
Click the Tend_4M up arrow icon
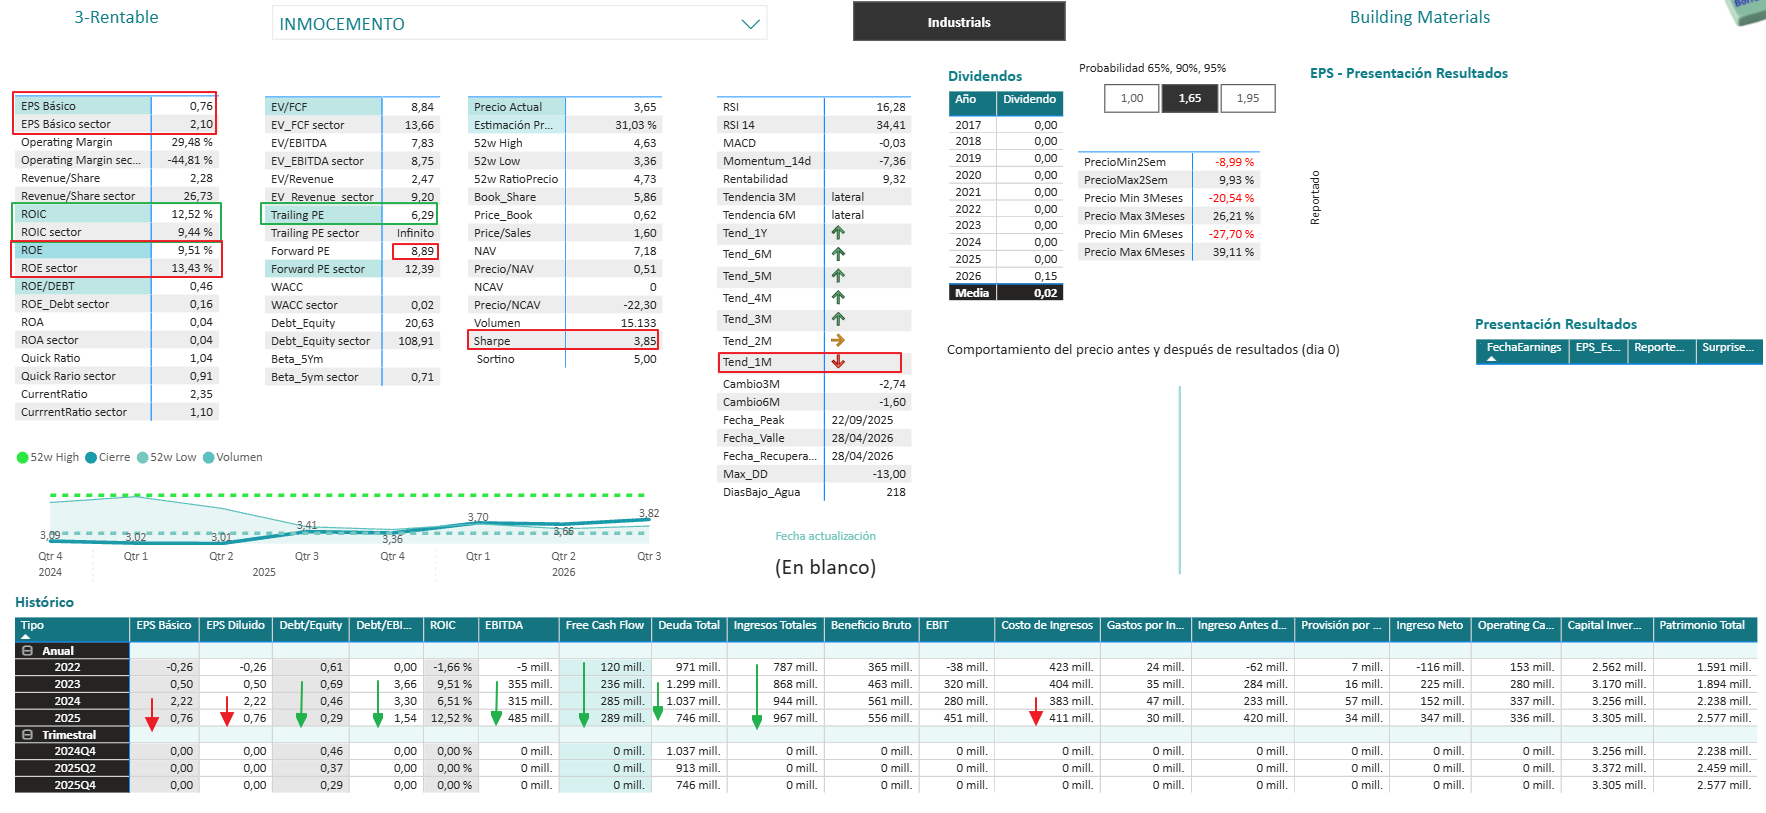[x=838, y=297]
